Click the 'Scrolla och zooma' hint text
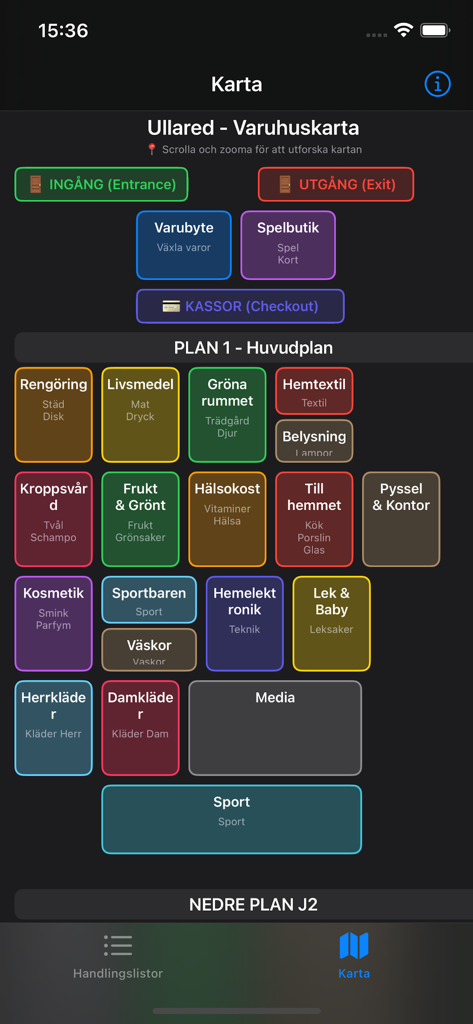473x1024 pixels. (253, 150)
